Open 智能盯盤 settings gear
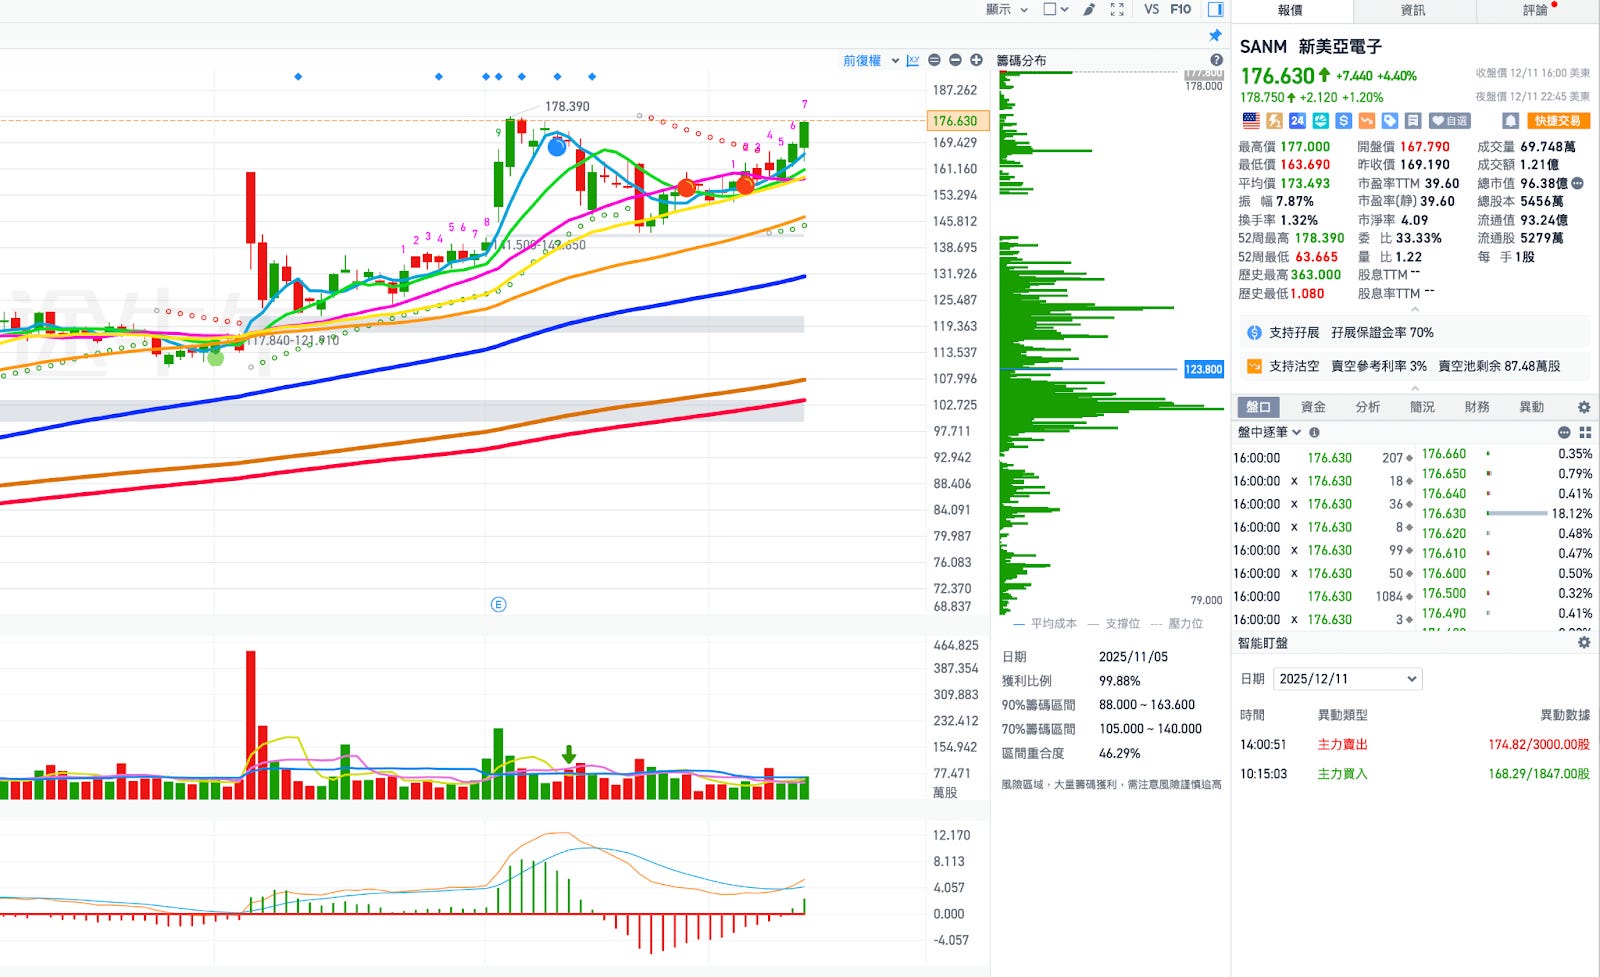Viewport: 1600px width, 977px height. 1584,643
